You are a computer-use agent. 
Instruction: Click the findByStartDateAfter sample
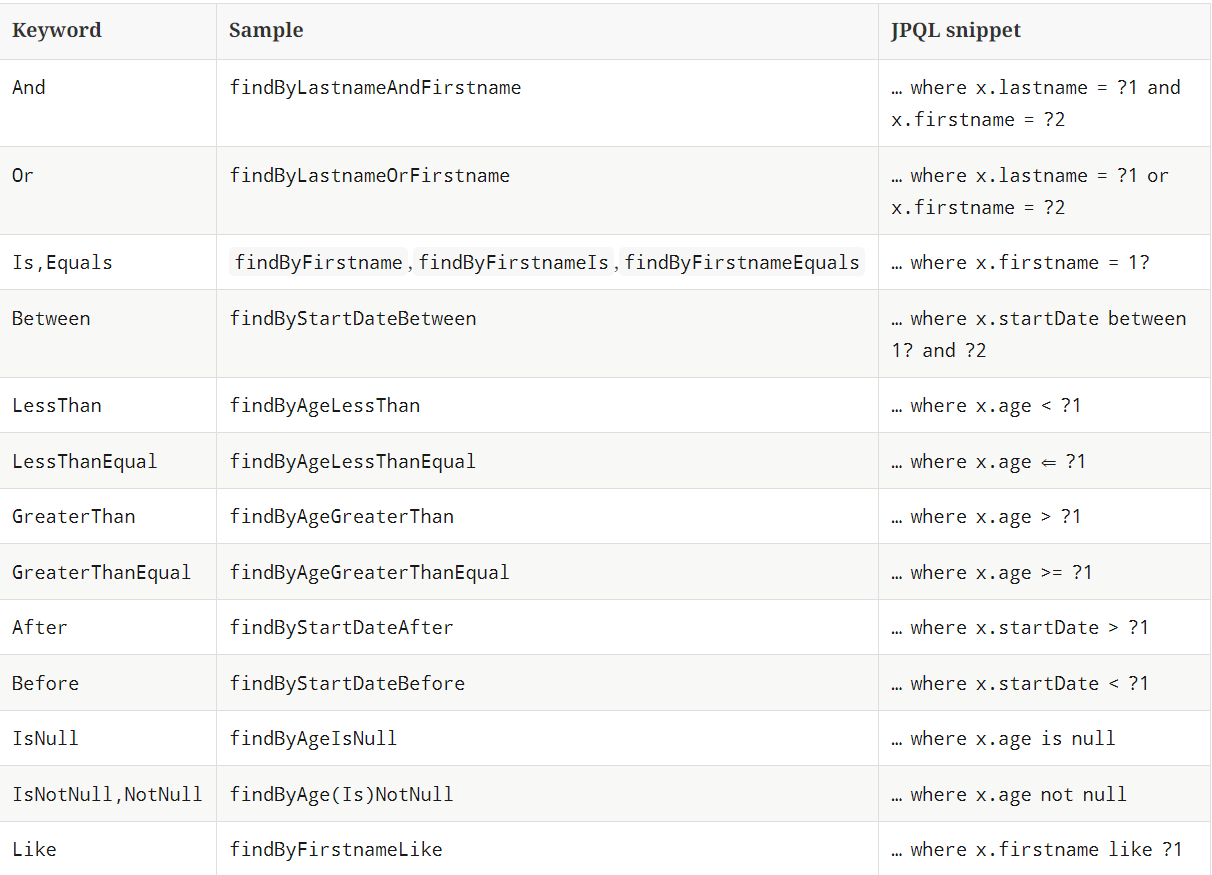pos(341,628)
